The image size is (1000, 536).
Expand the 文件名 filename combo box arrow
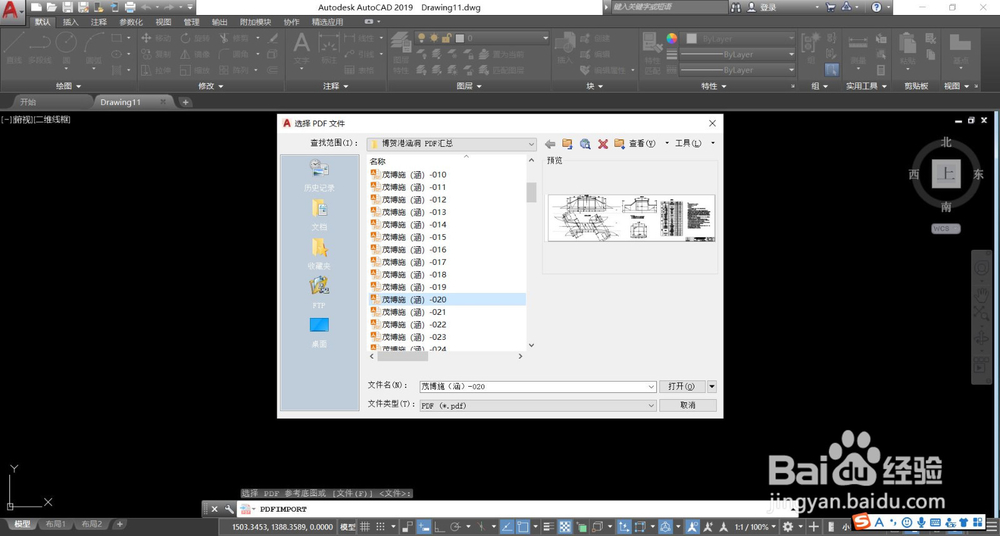click(651, 387)
